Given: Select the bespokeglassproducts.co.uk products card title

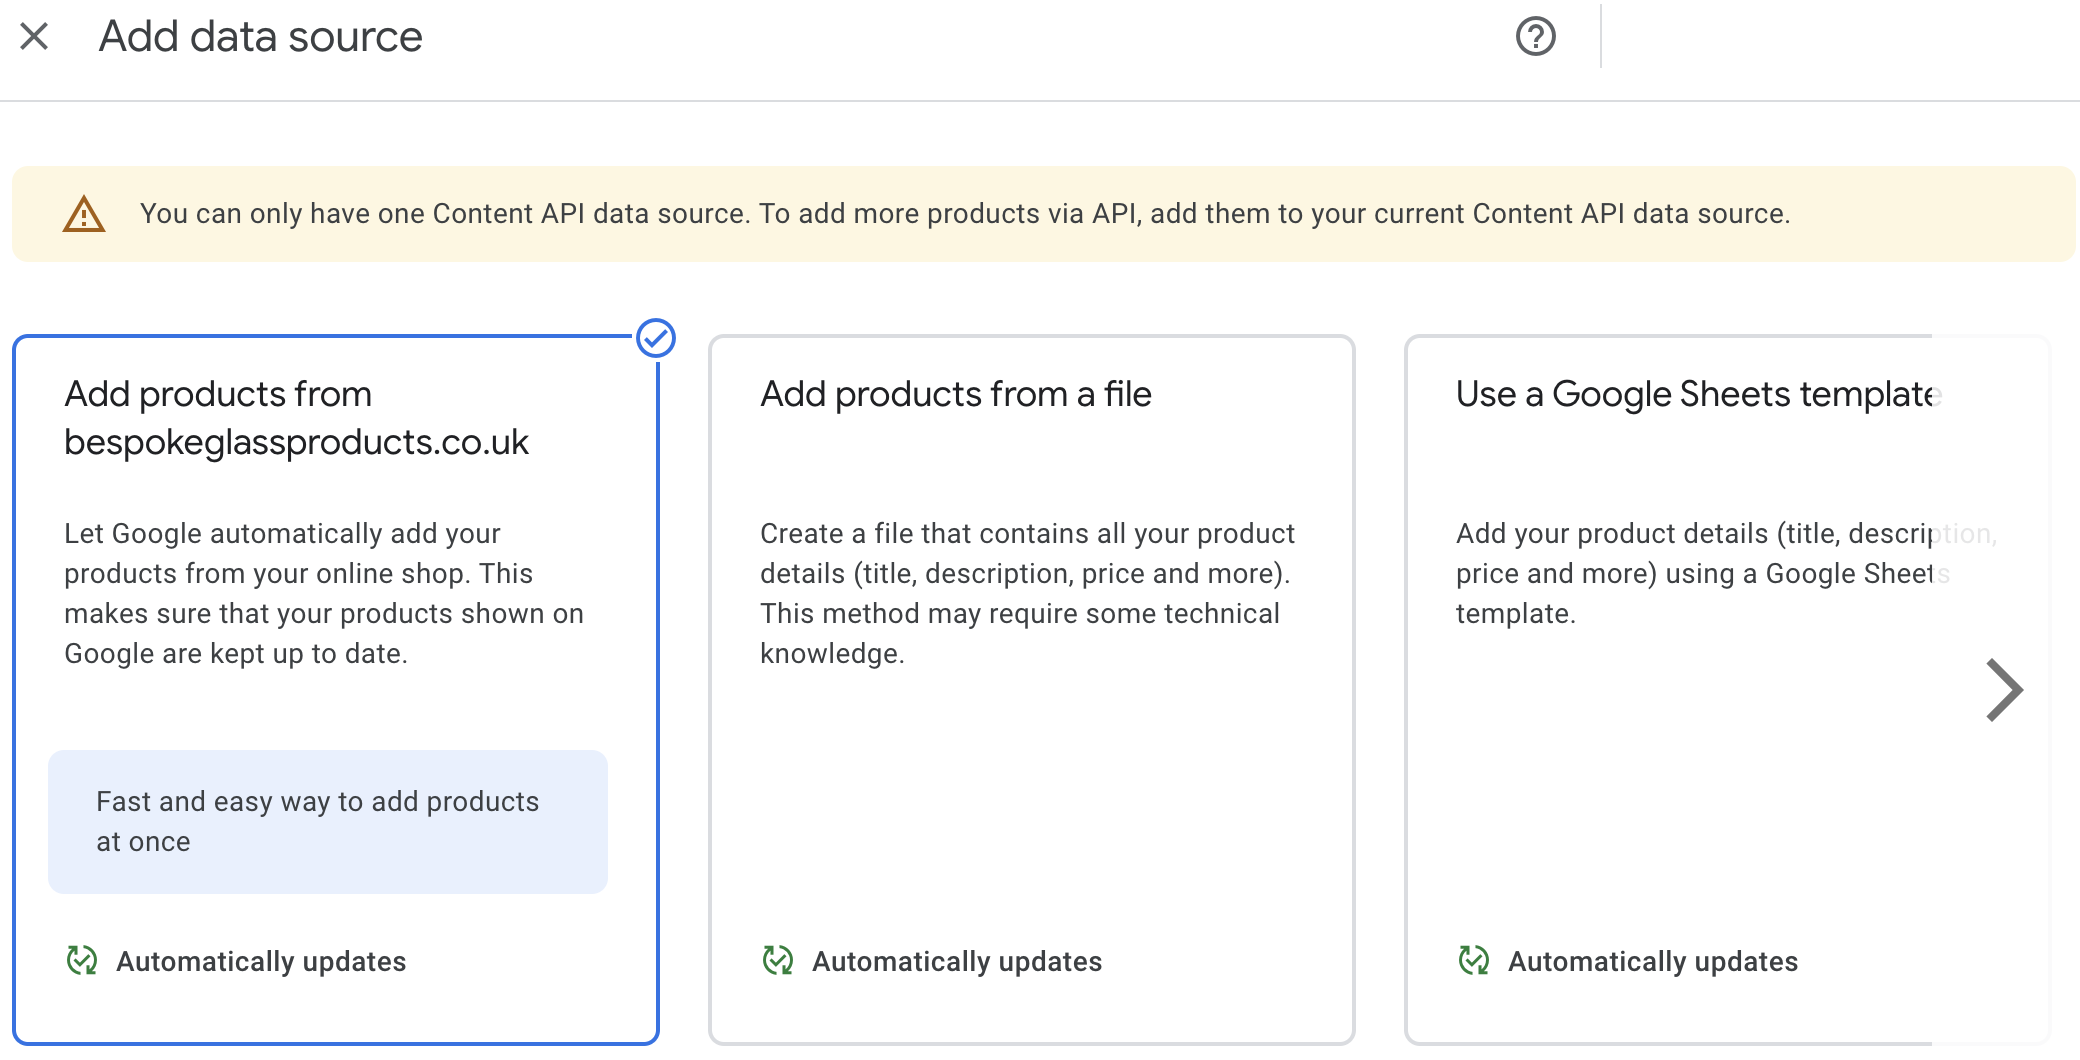Looking at the screenshot, I should point(296,418).
